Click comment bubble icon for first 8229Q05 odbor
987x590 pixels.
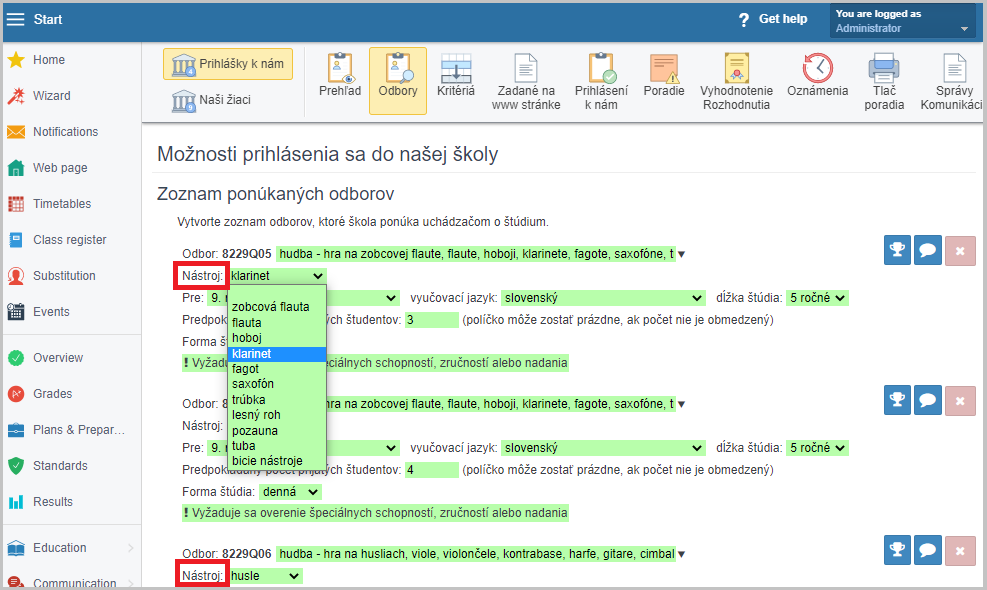tap(928, 251)
